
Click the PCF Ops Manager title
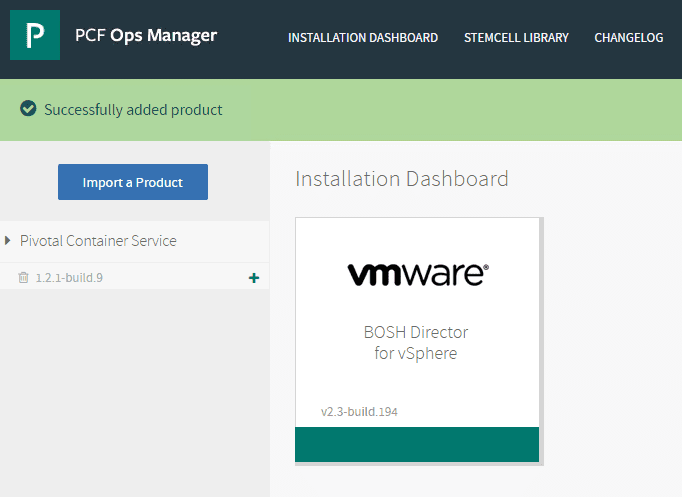[x=146, y=37]
